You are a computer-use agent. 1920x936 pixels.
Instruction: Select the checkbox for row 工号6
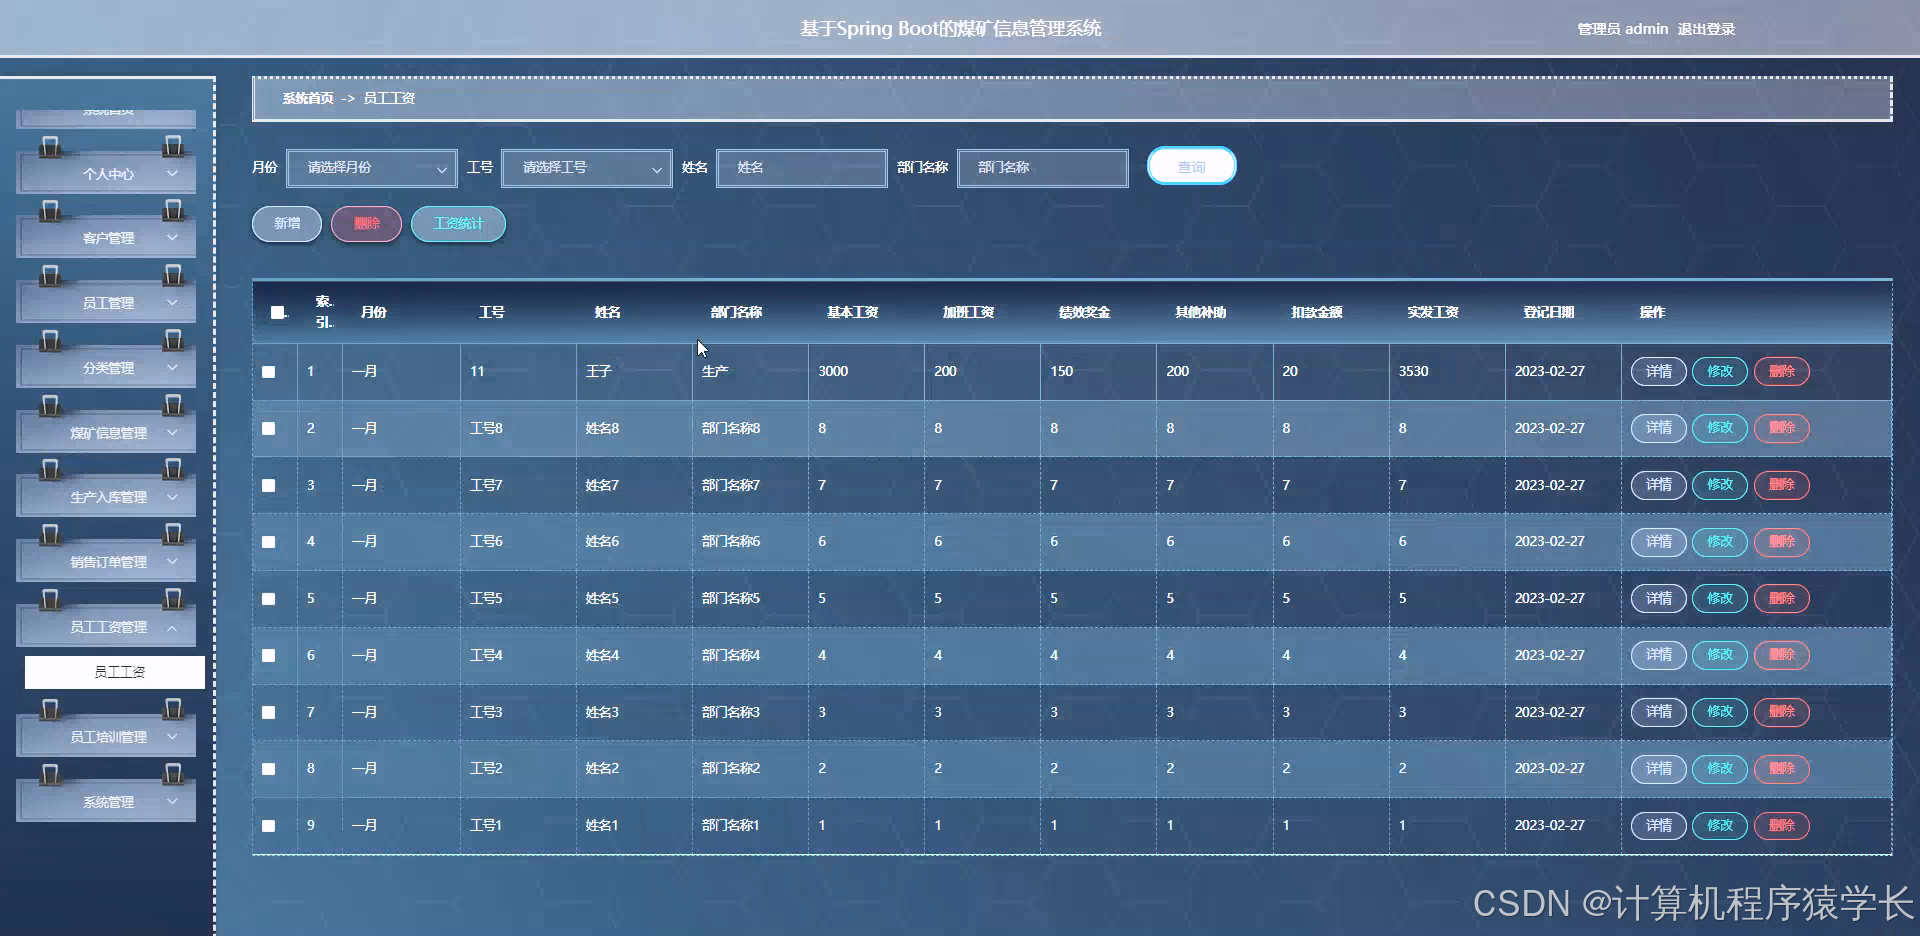click(x=269, y=542)
